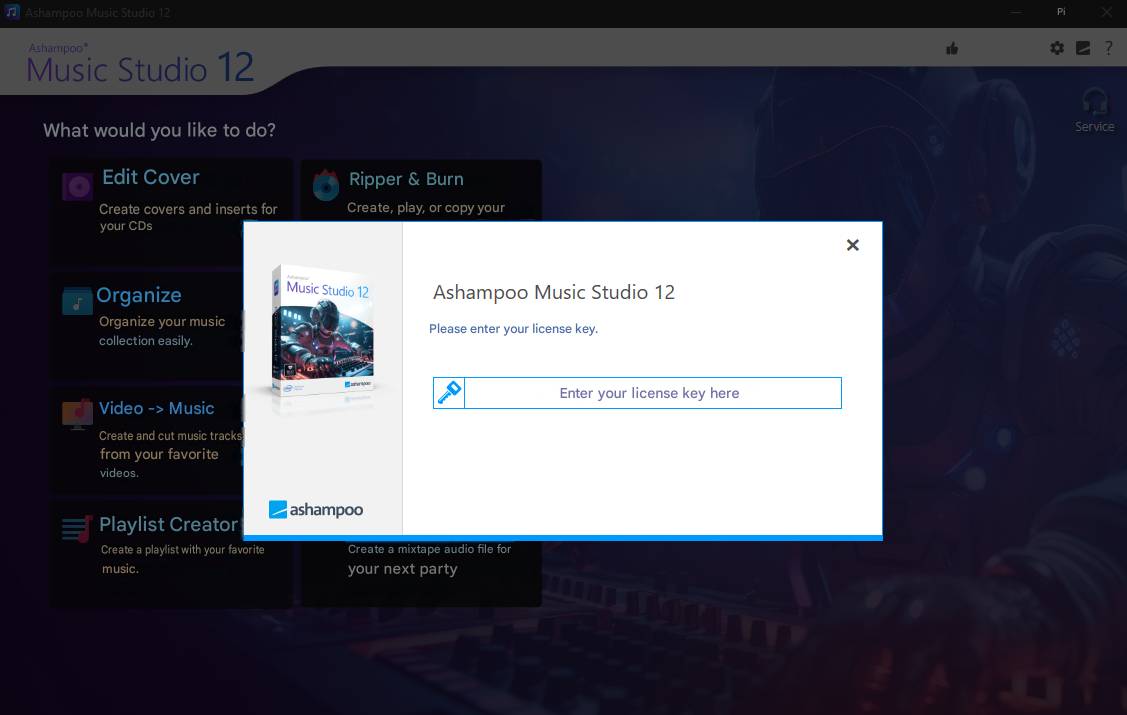Viewport: 1127px width, 715px height.
Task: Click 'What would you like to do?' heading
Action: 160,130
